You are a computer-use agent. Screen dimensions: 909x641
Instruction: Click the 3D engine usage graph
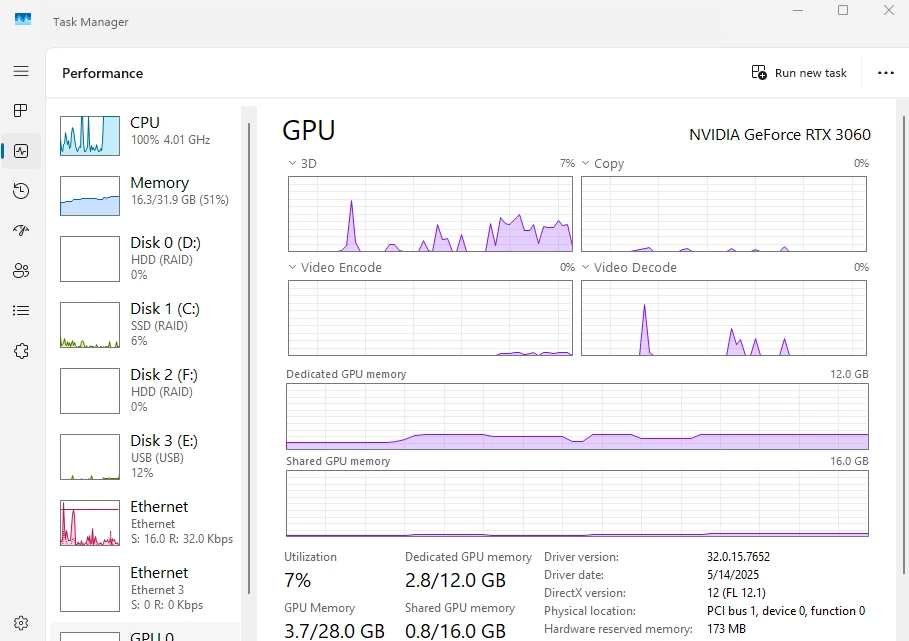(x=430, y=214)
